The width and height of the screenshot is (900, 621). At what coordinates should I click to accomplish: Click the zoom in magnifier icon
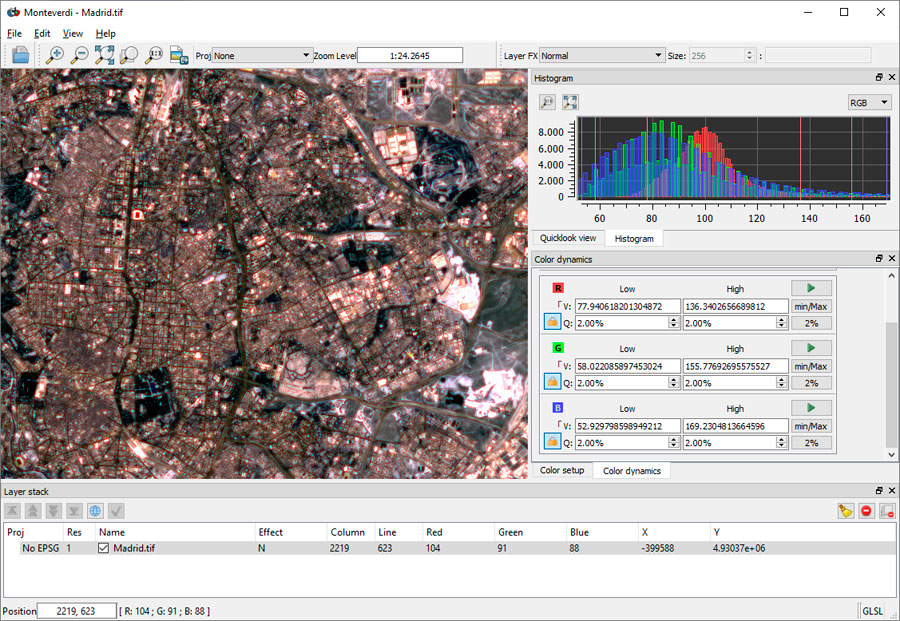point(55,56)
